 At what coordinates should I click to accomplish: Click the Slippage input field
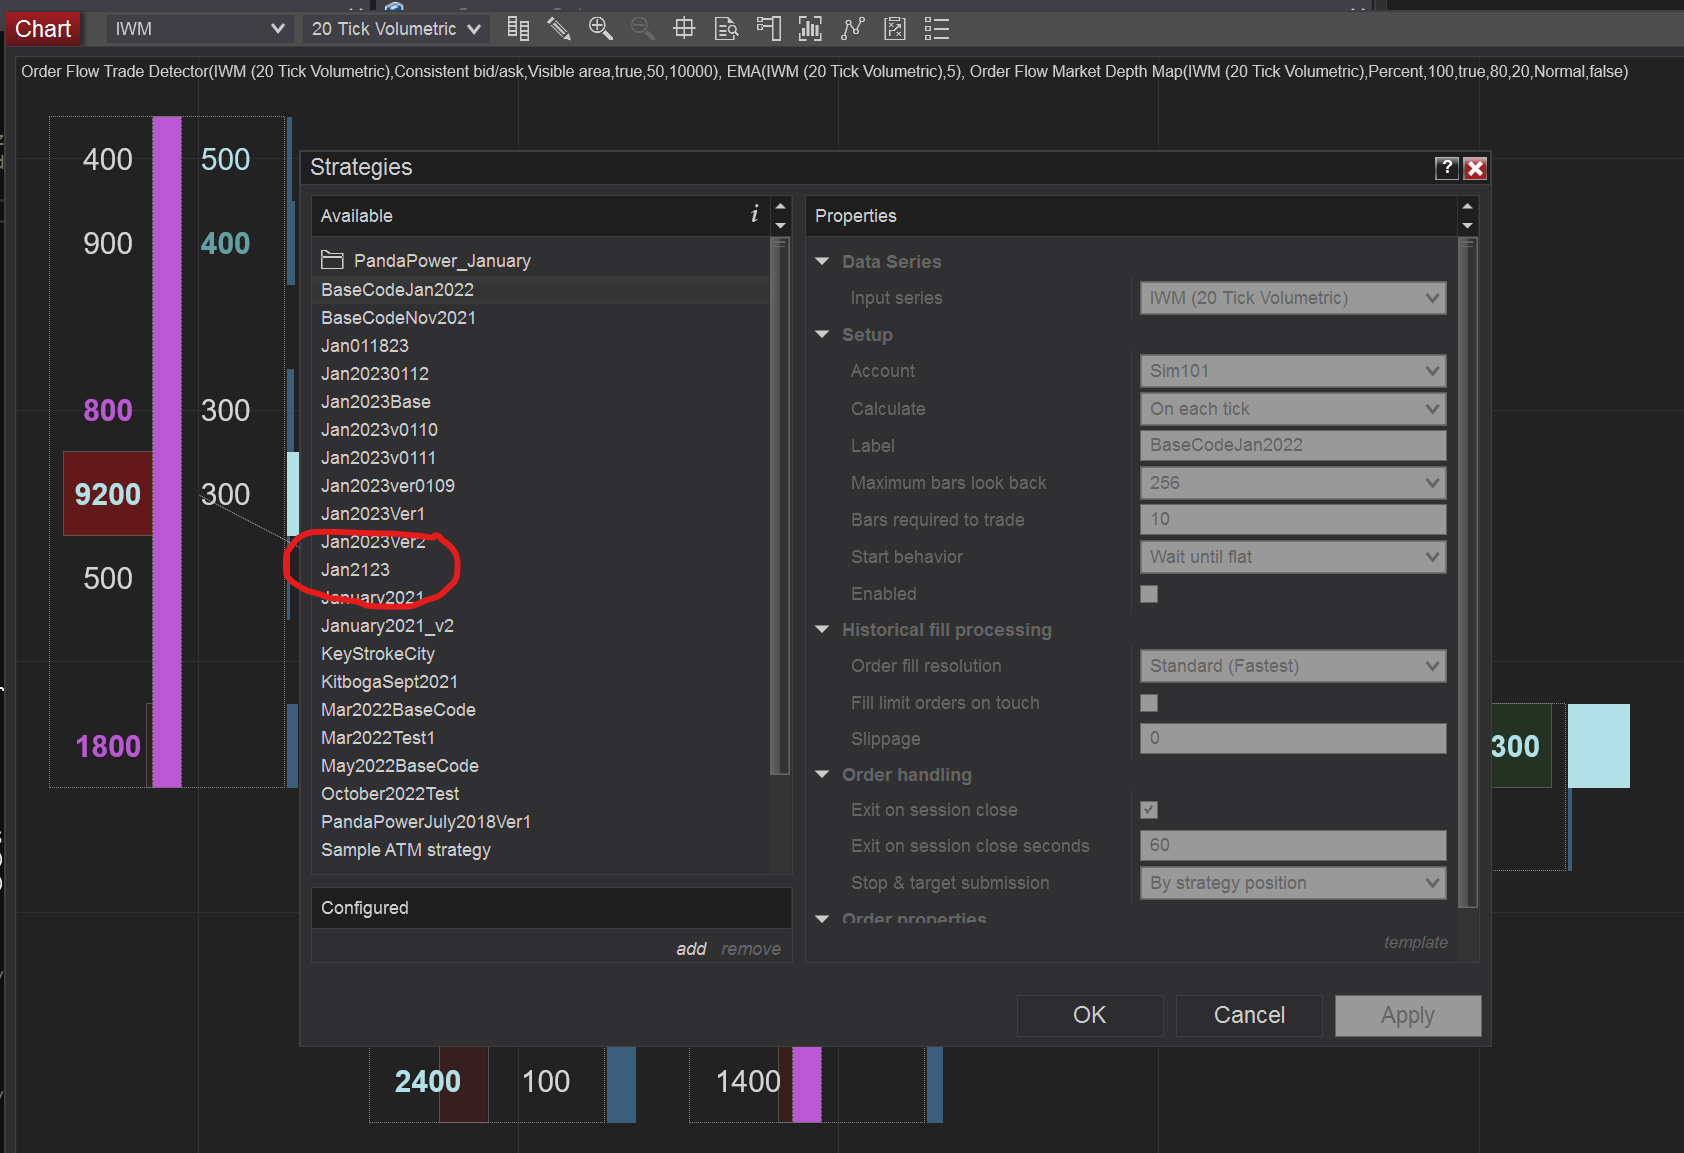click(x=1293, y=738)
